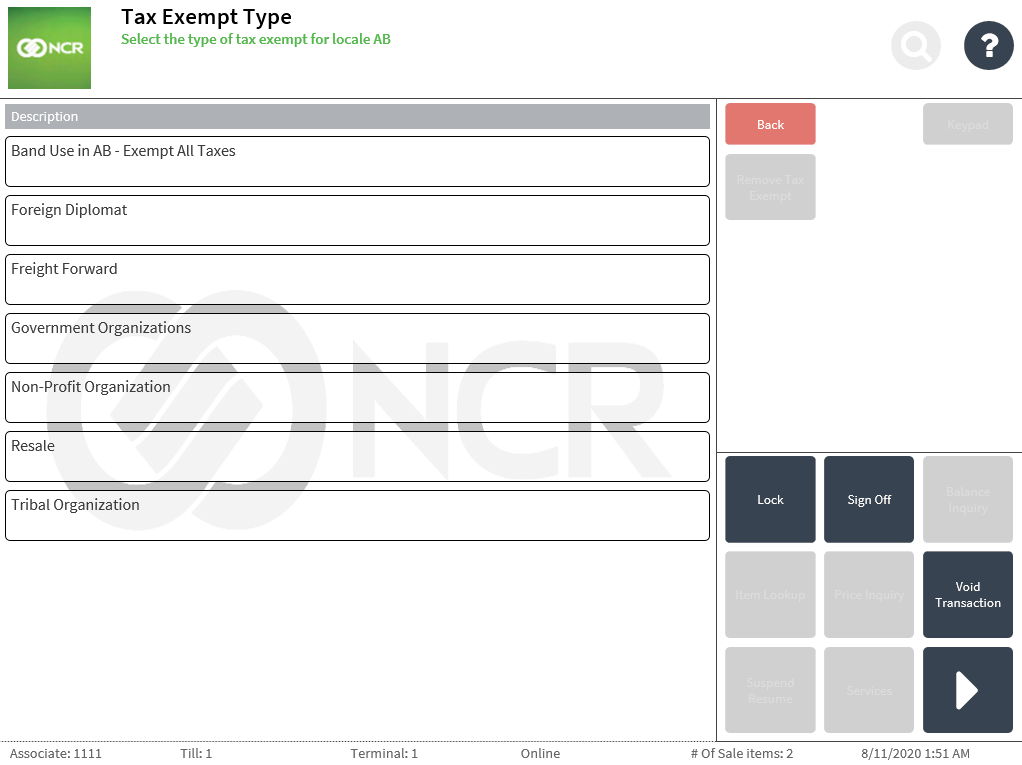Click the red Back button
This screenshot has height=765, width=1022.
[770, 124]
